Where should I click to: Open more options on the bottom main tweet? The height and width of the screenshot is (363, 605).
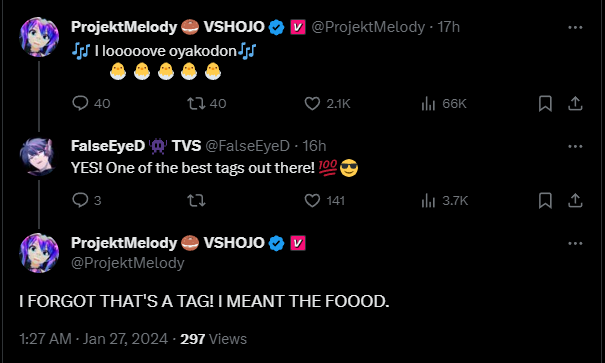575,243
